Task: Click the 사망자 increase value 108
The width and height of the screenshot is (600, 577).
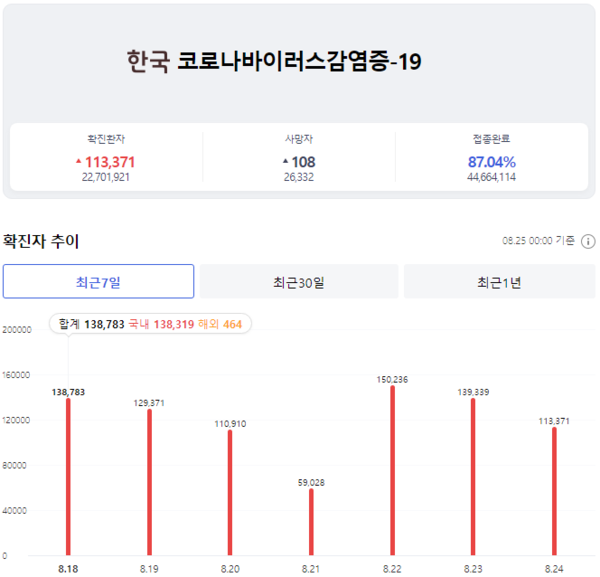Action: click(303, 162)
